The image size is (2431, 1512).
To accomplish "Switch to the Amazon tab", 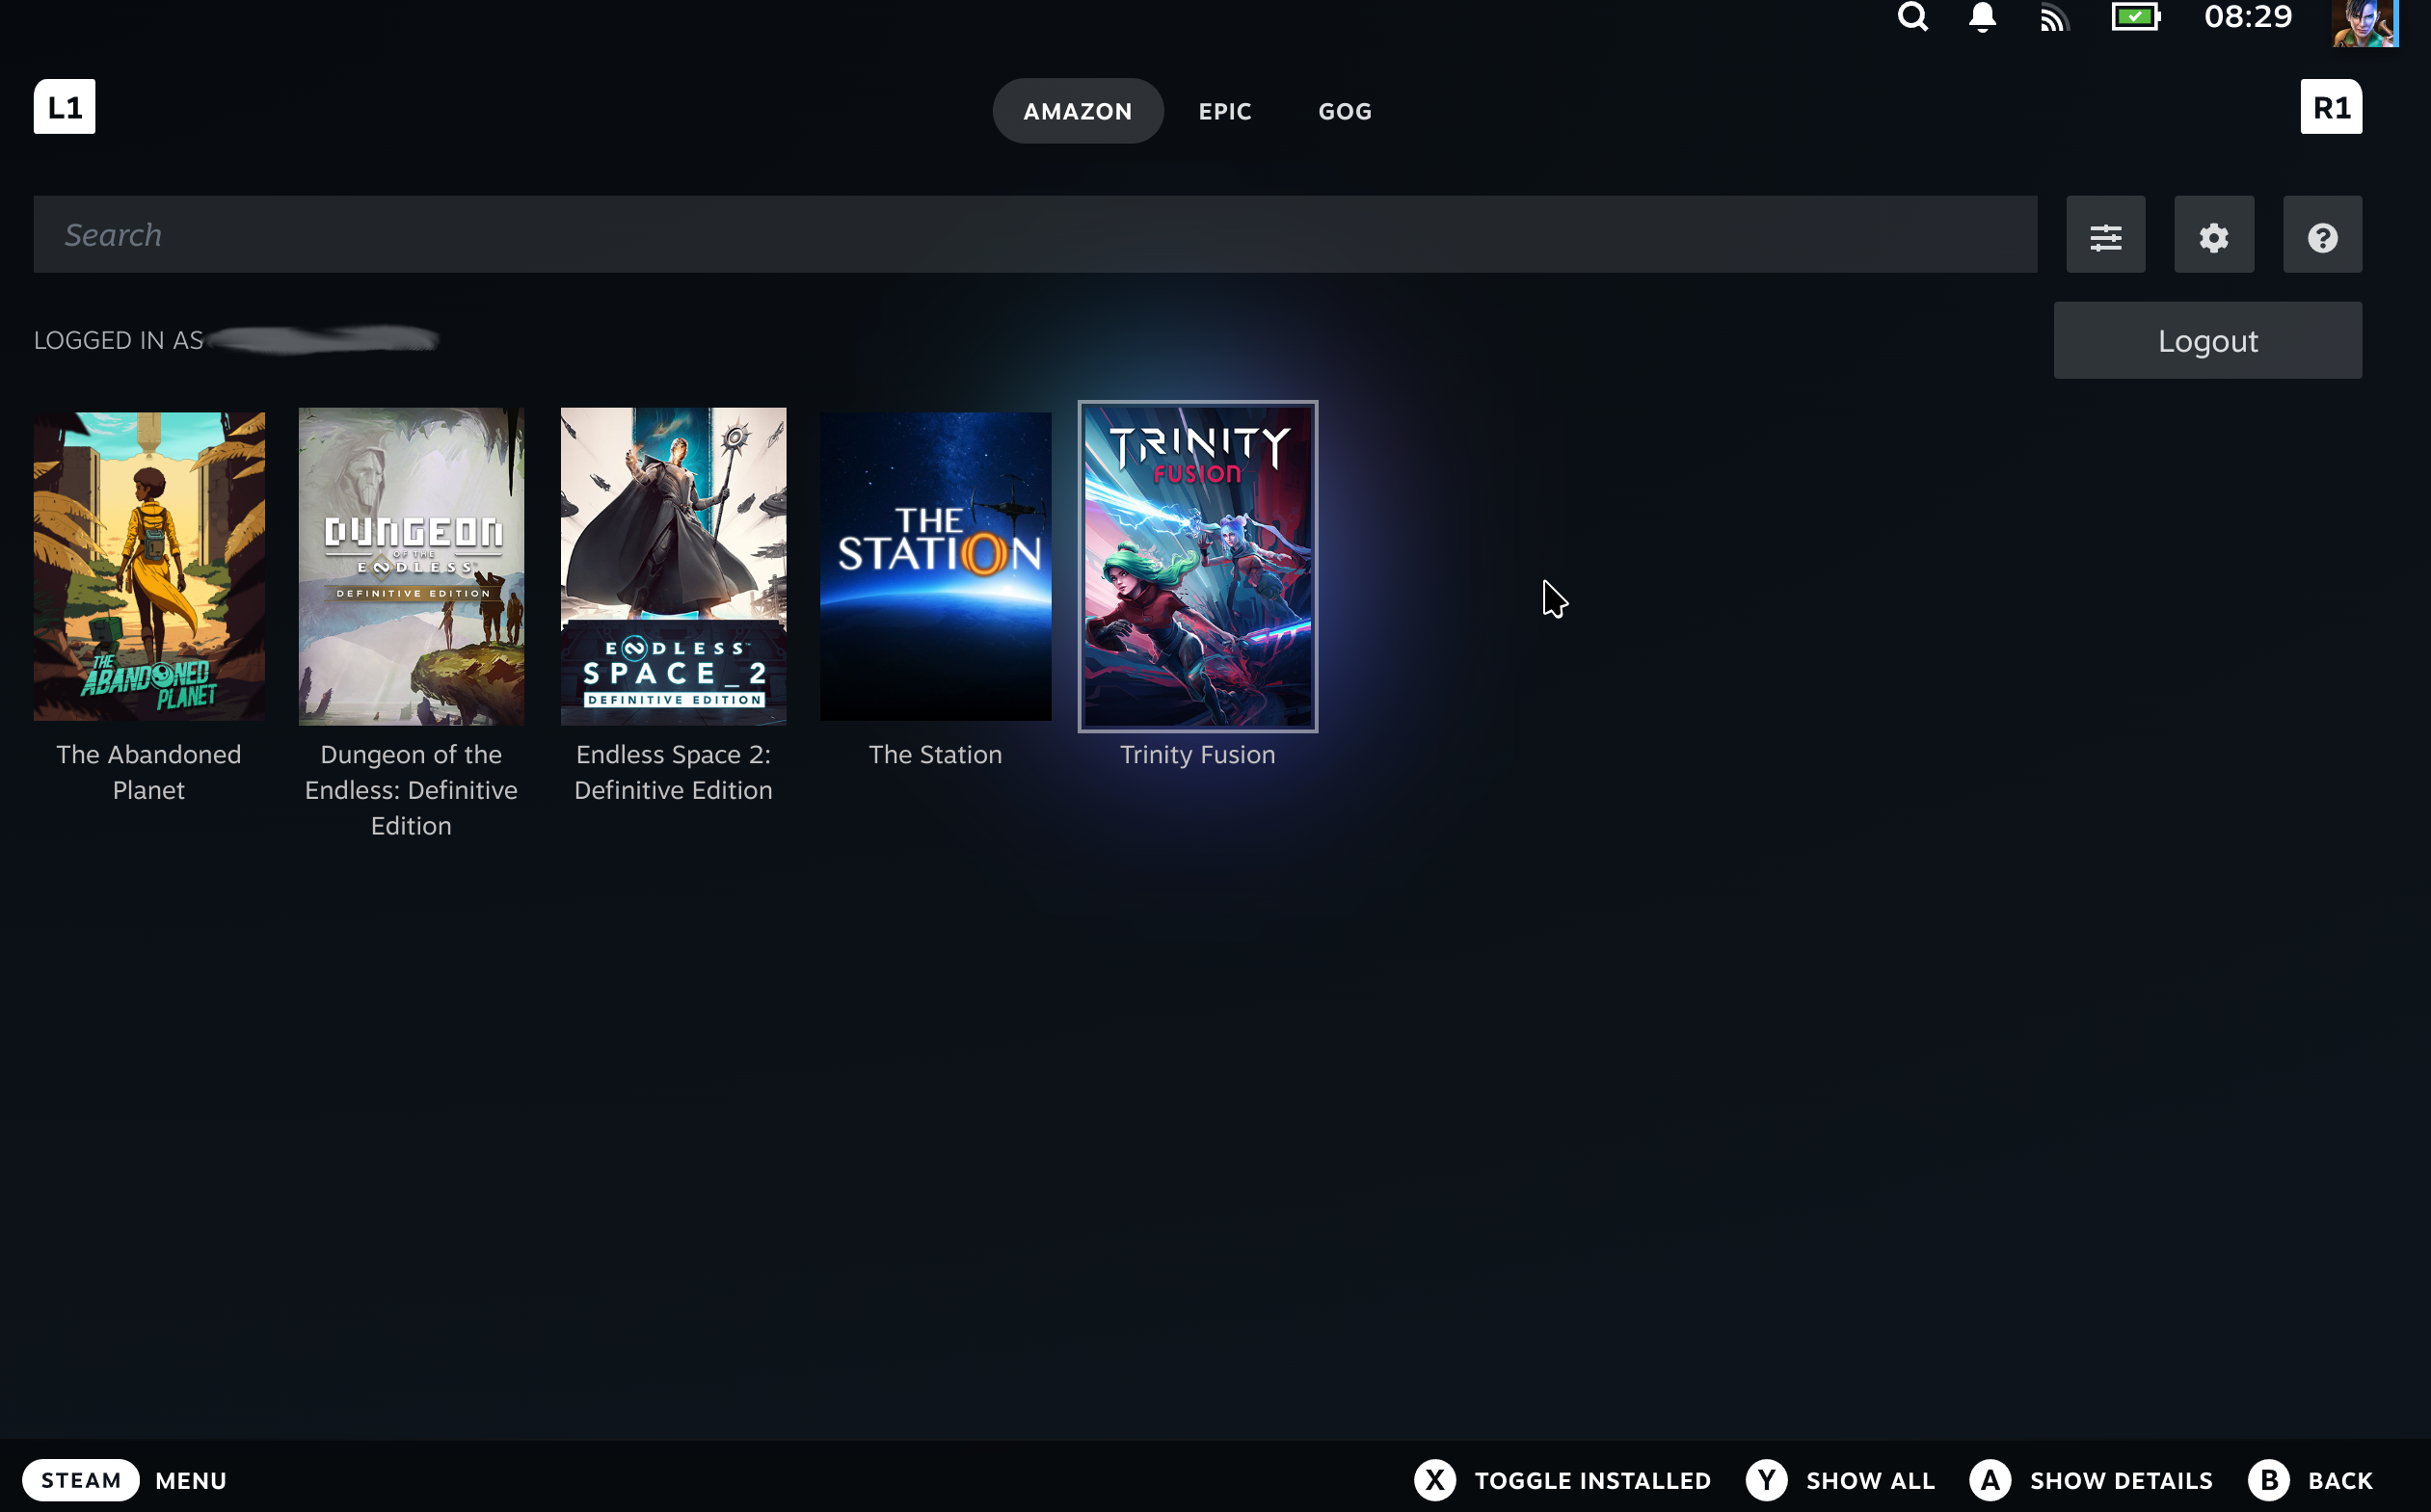I will [x=1077, y=111].
